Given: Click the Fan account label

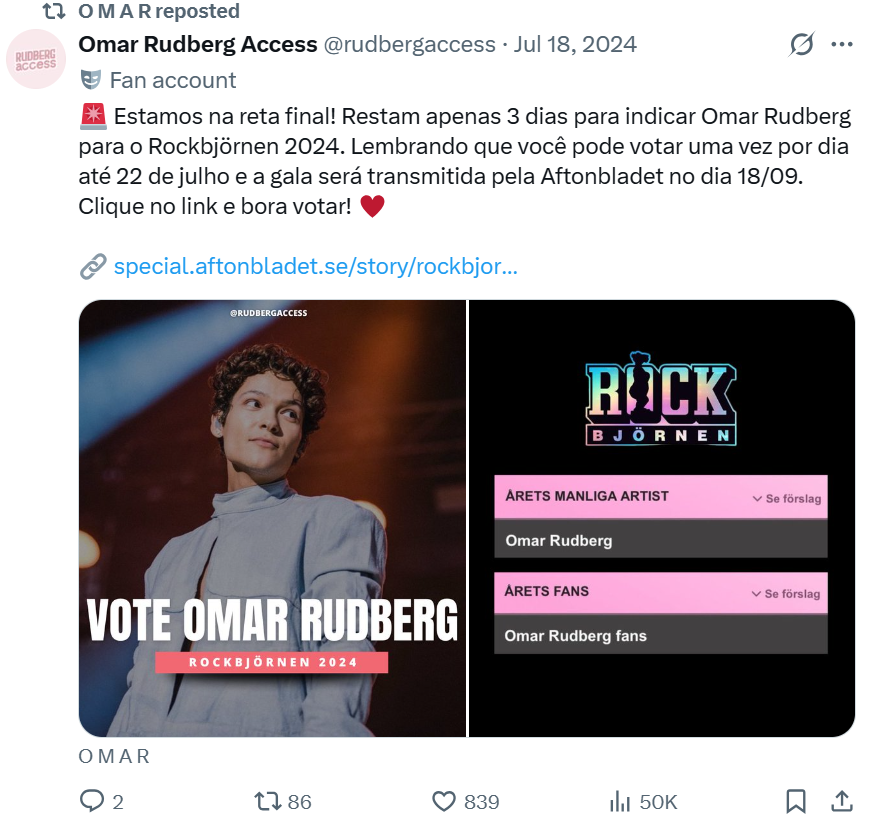Looking at the screenshot, I should 172,80.
